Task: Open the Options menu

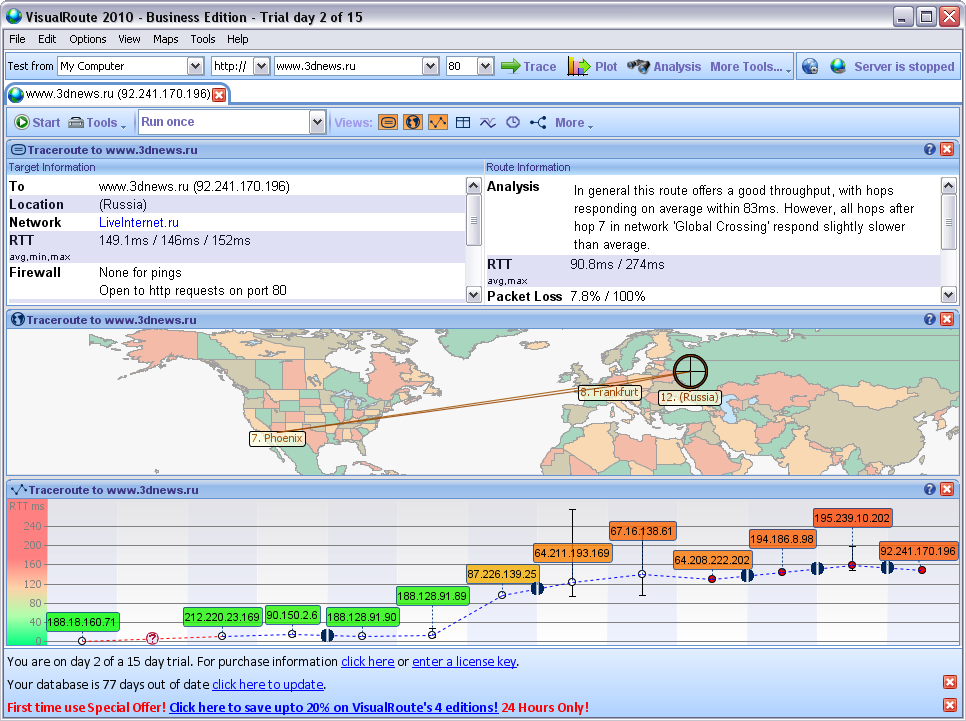Action: pos(87,39)
